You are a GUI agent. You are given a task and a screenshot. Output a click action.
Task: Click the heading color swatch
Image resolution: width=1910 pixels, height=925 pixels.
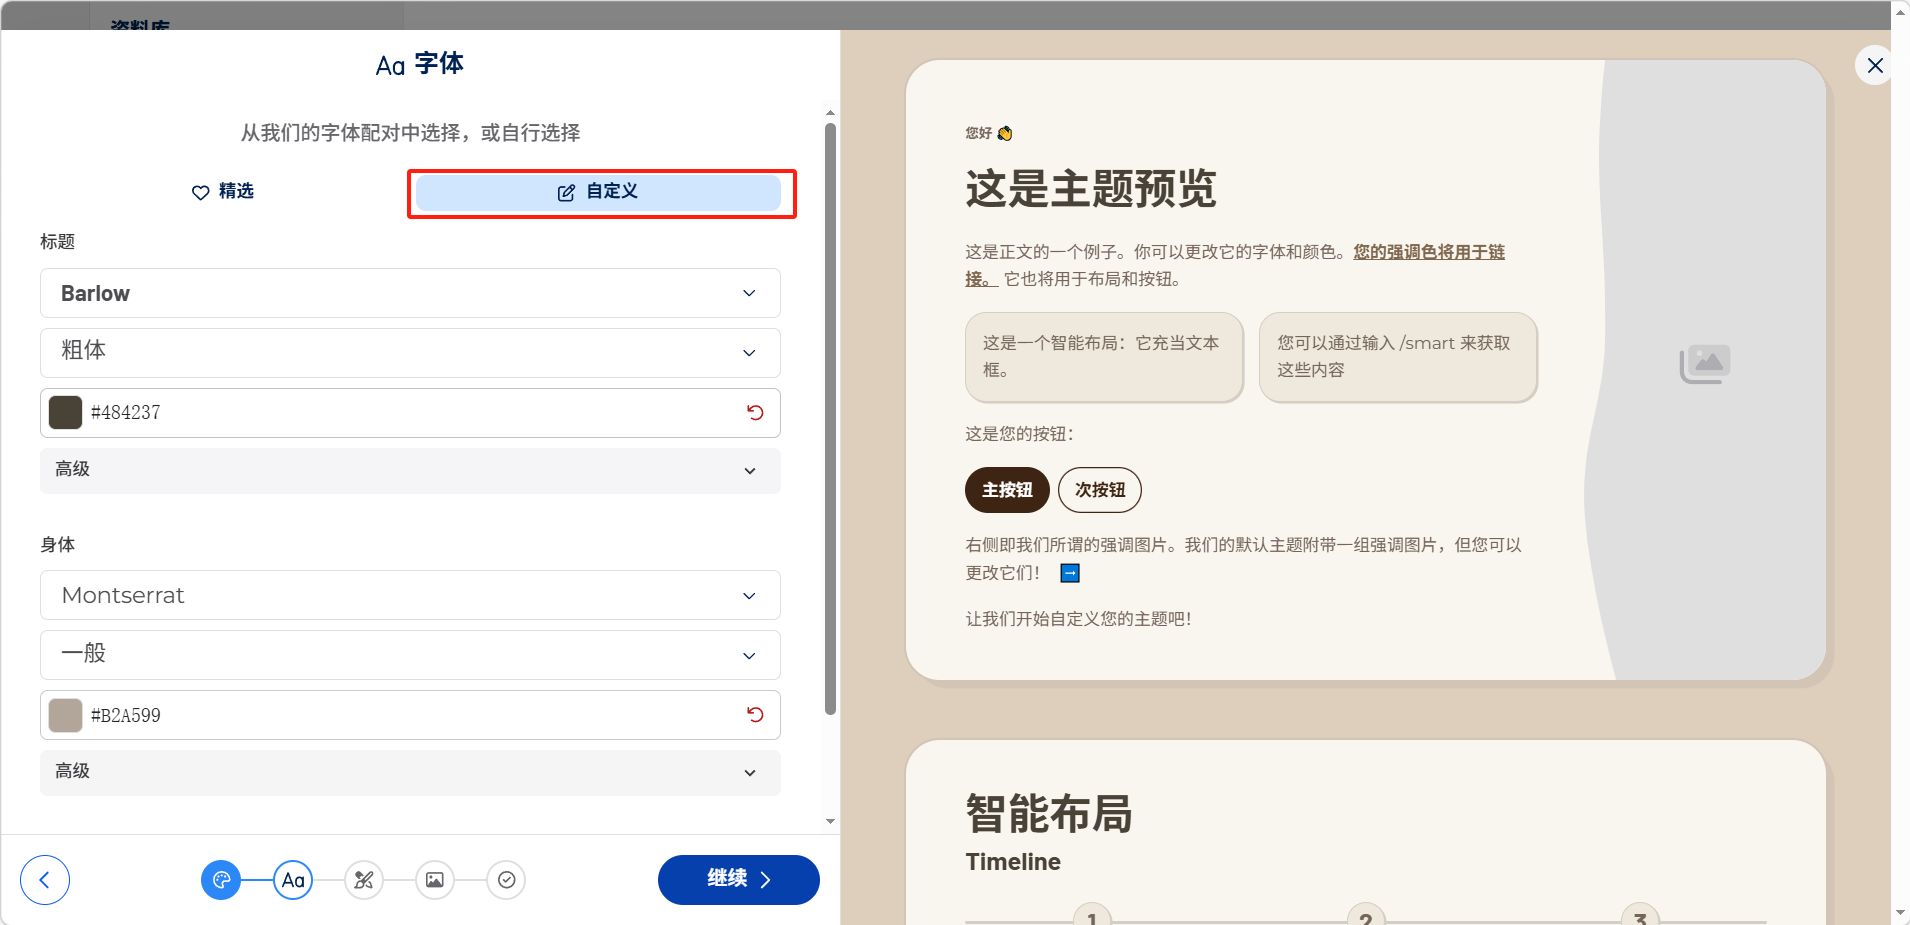point(66,413)
